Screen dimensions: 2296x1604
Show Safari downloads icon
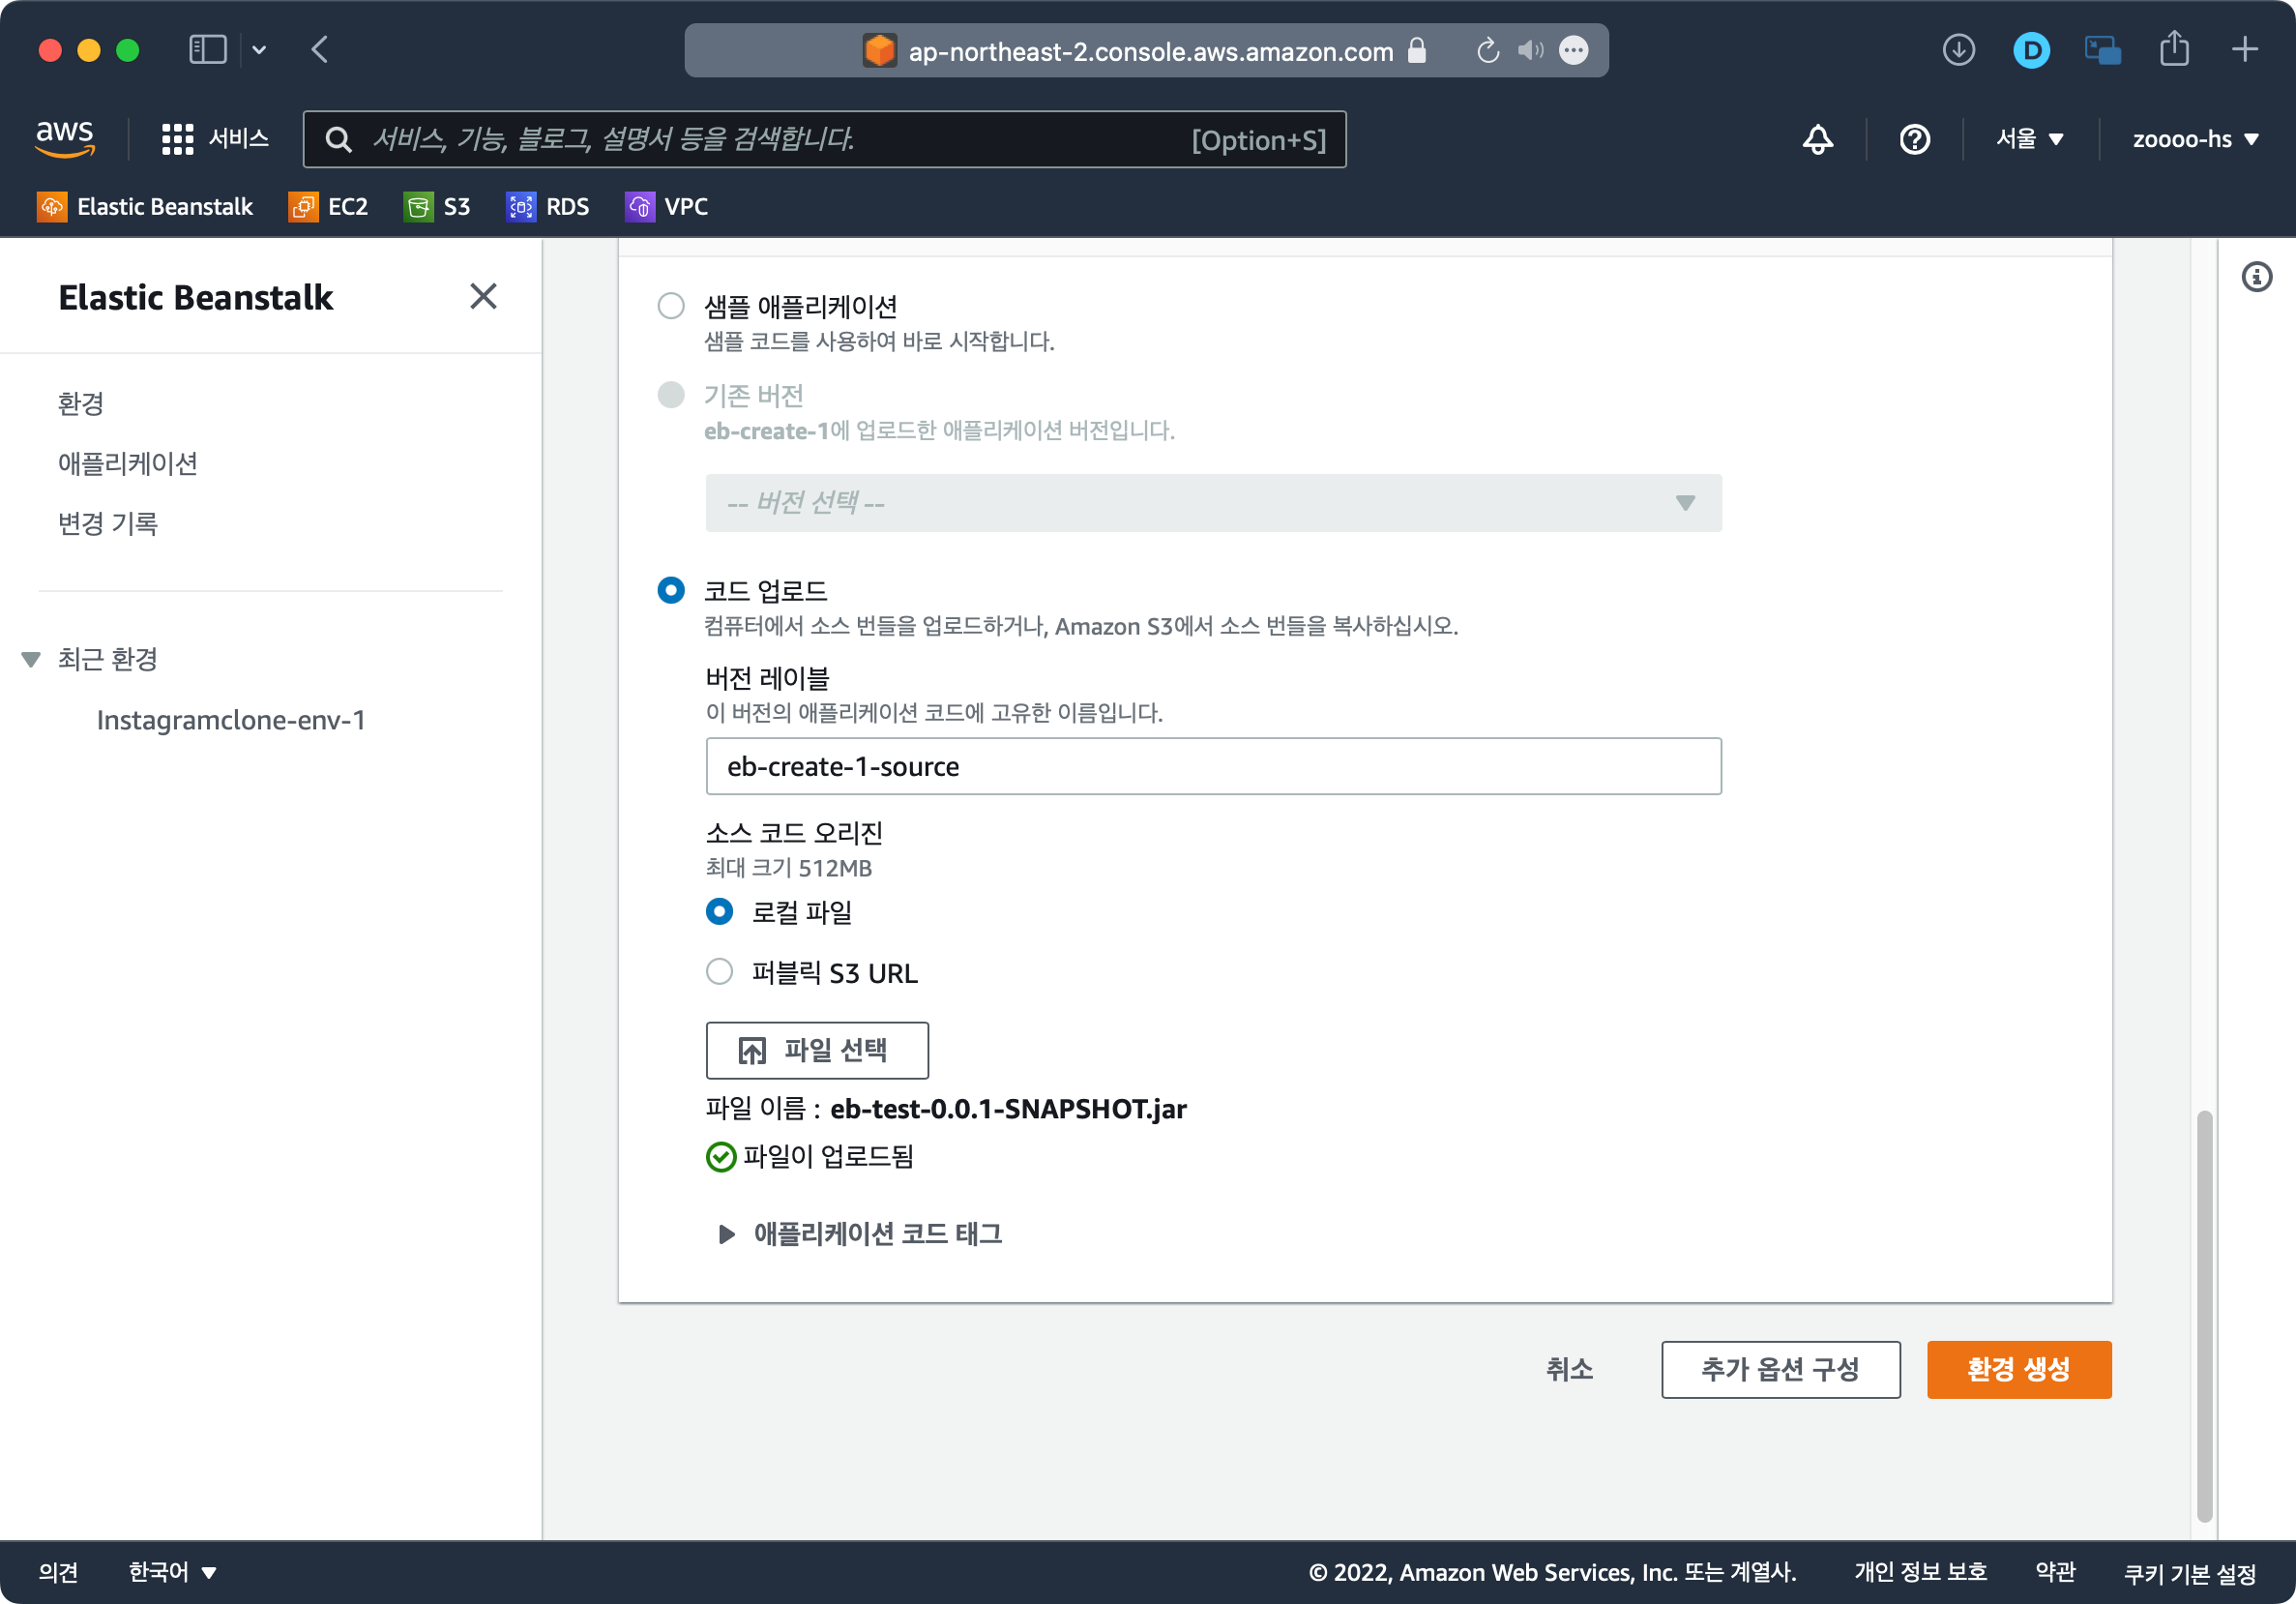point(1958,50)
